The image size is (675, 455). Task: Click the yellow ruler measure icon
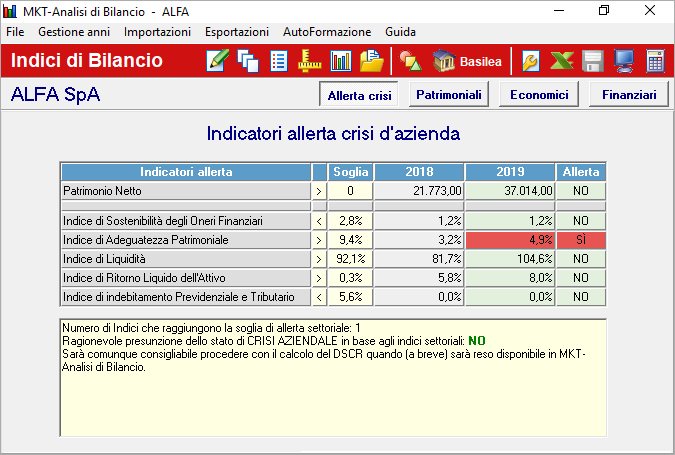pos(309,61)
